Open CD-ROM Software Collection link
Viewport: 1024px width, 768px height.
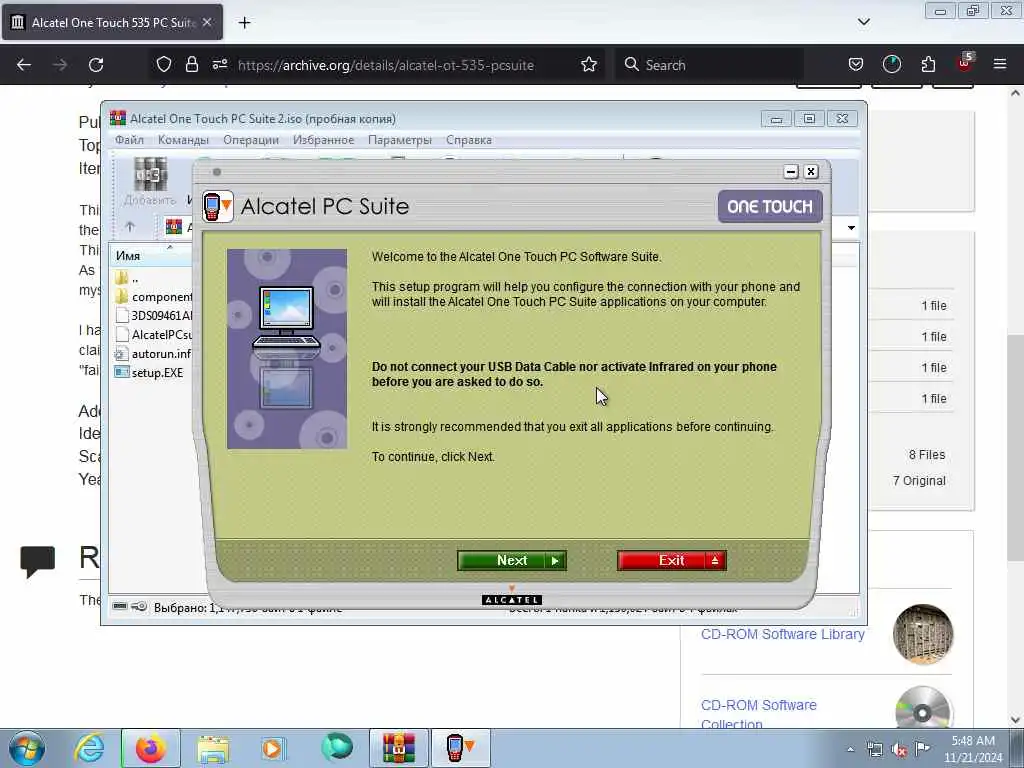(759, 714)
